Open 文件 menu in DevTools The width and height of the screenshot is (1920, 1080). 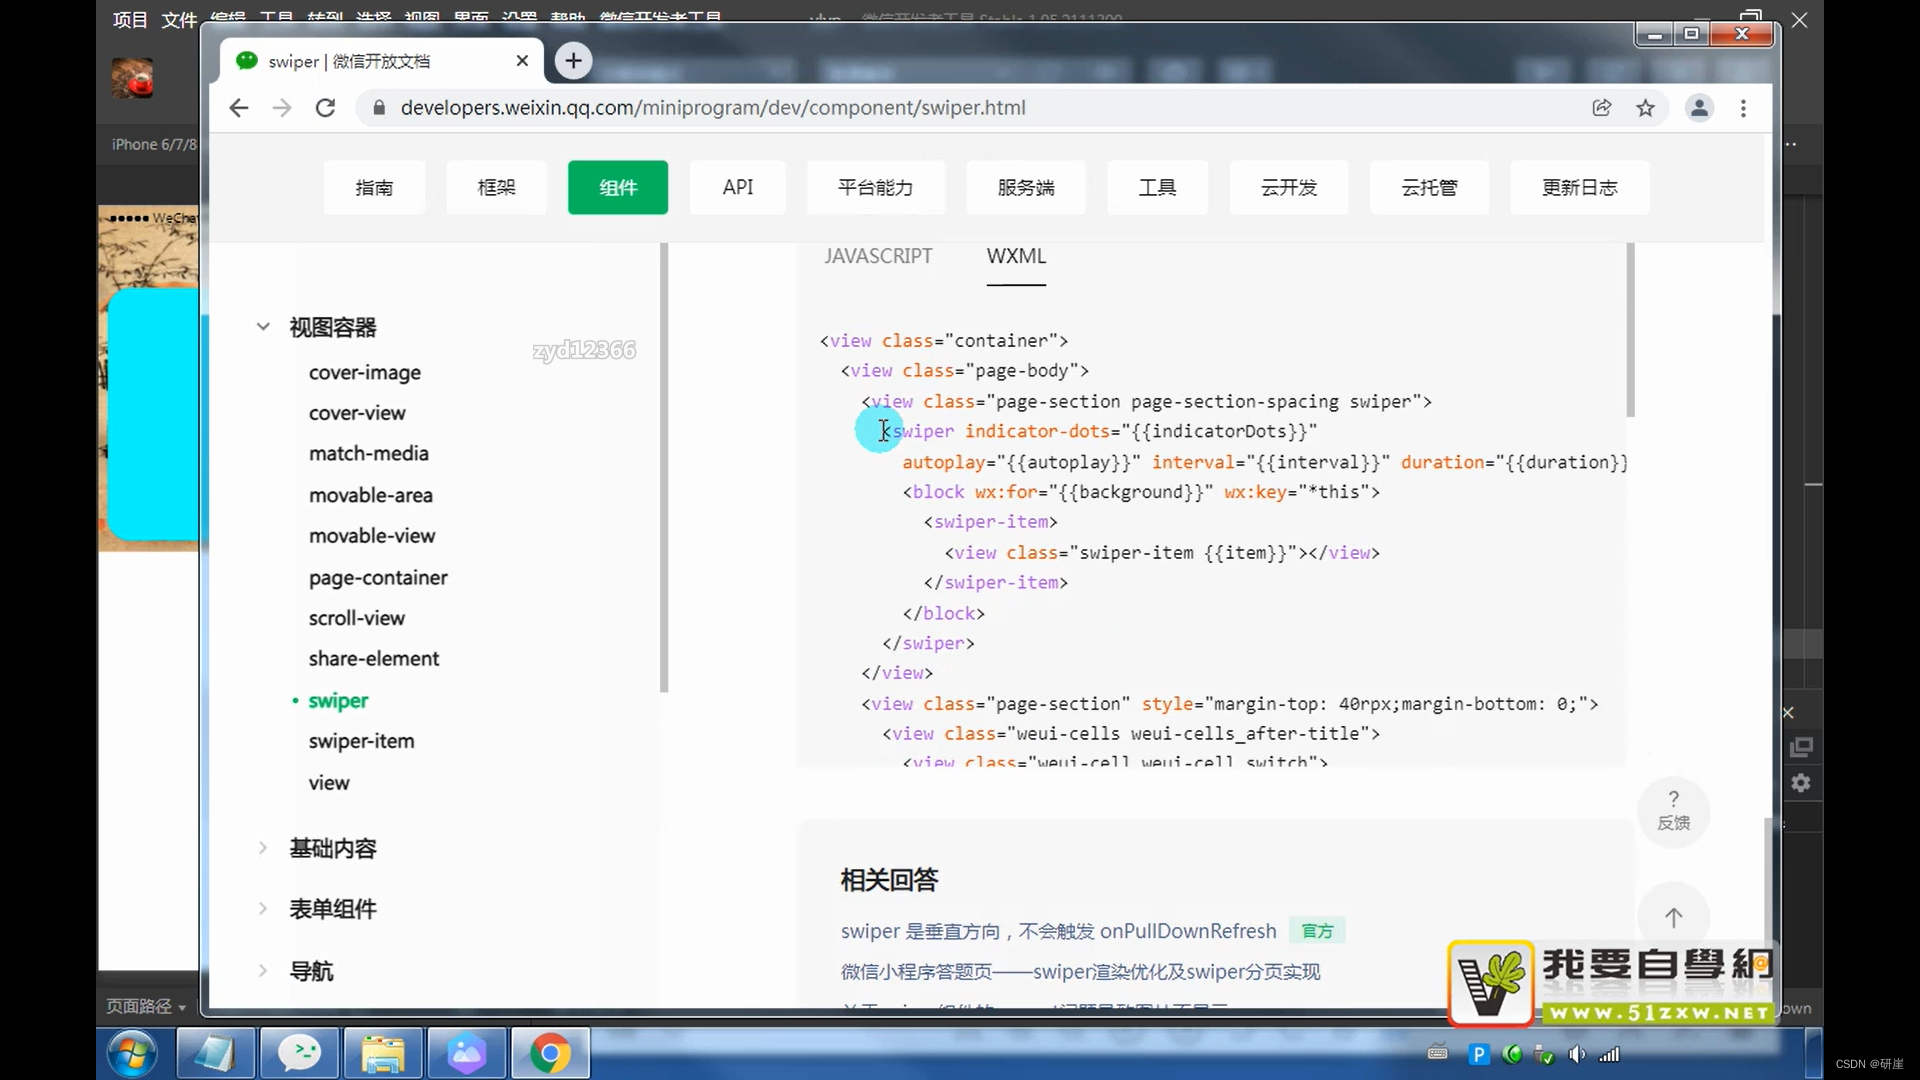pos(179,20)
